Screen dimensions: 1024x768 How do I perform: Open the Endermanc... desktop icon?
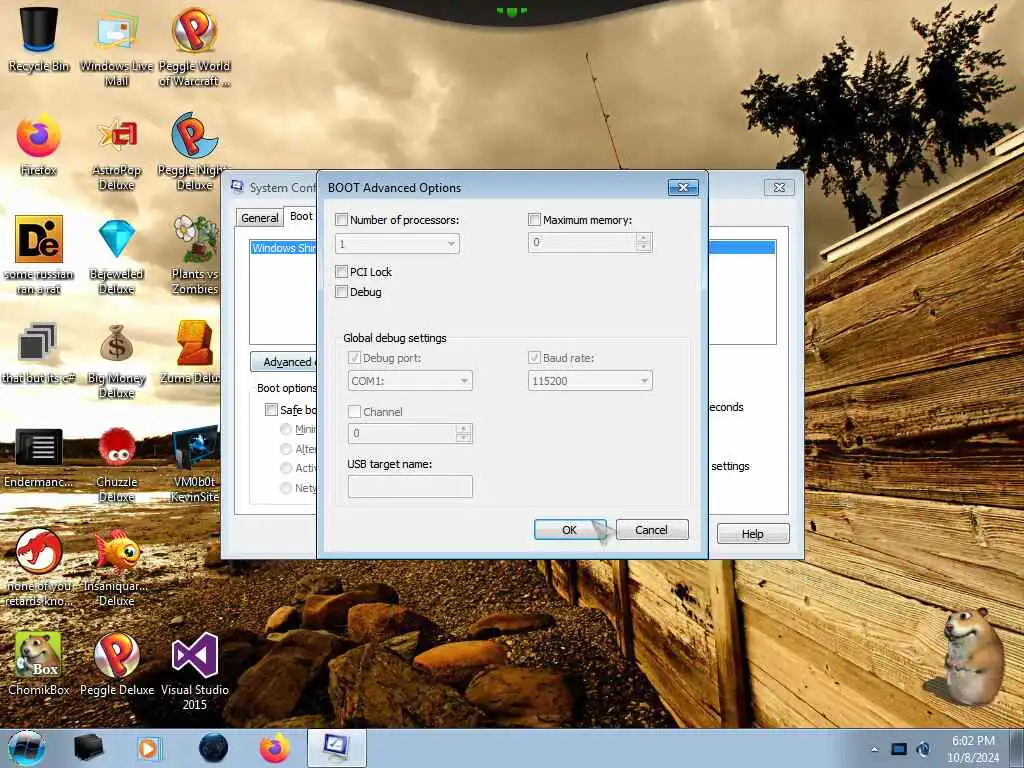click(x=39, y=457)
